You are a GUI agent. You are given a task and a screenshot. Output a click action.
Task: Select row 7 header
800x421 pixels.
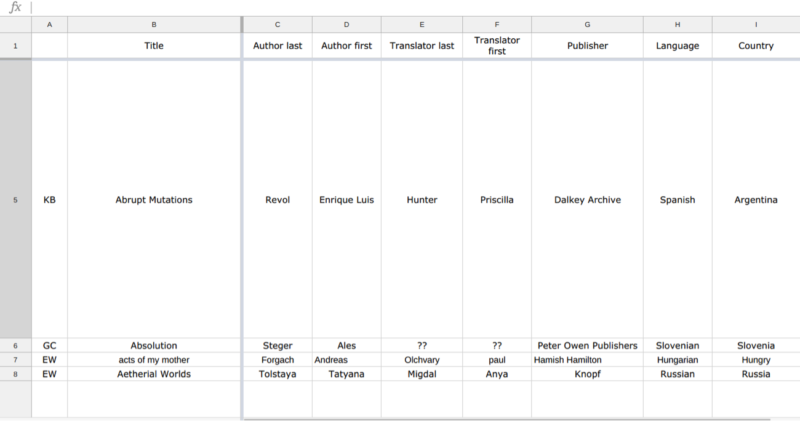click(15, 360)
